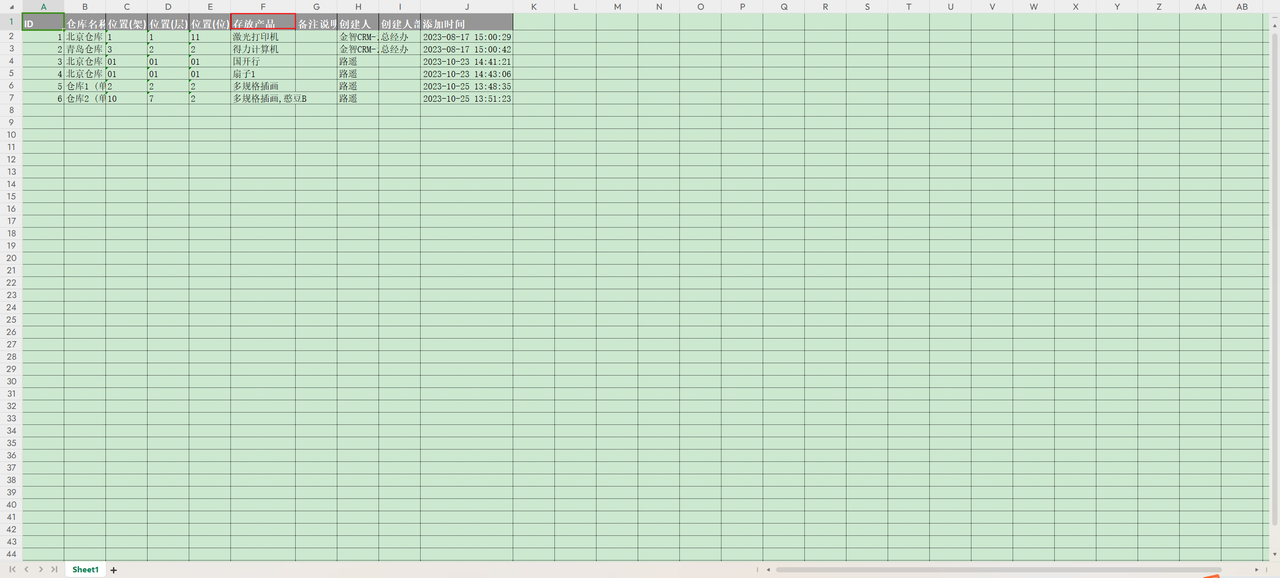The width and height of the screenshot is (1280, 578).
Task: Jump to the first sheet with the navigation arrow
Action: tap(12, 569)
